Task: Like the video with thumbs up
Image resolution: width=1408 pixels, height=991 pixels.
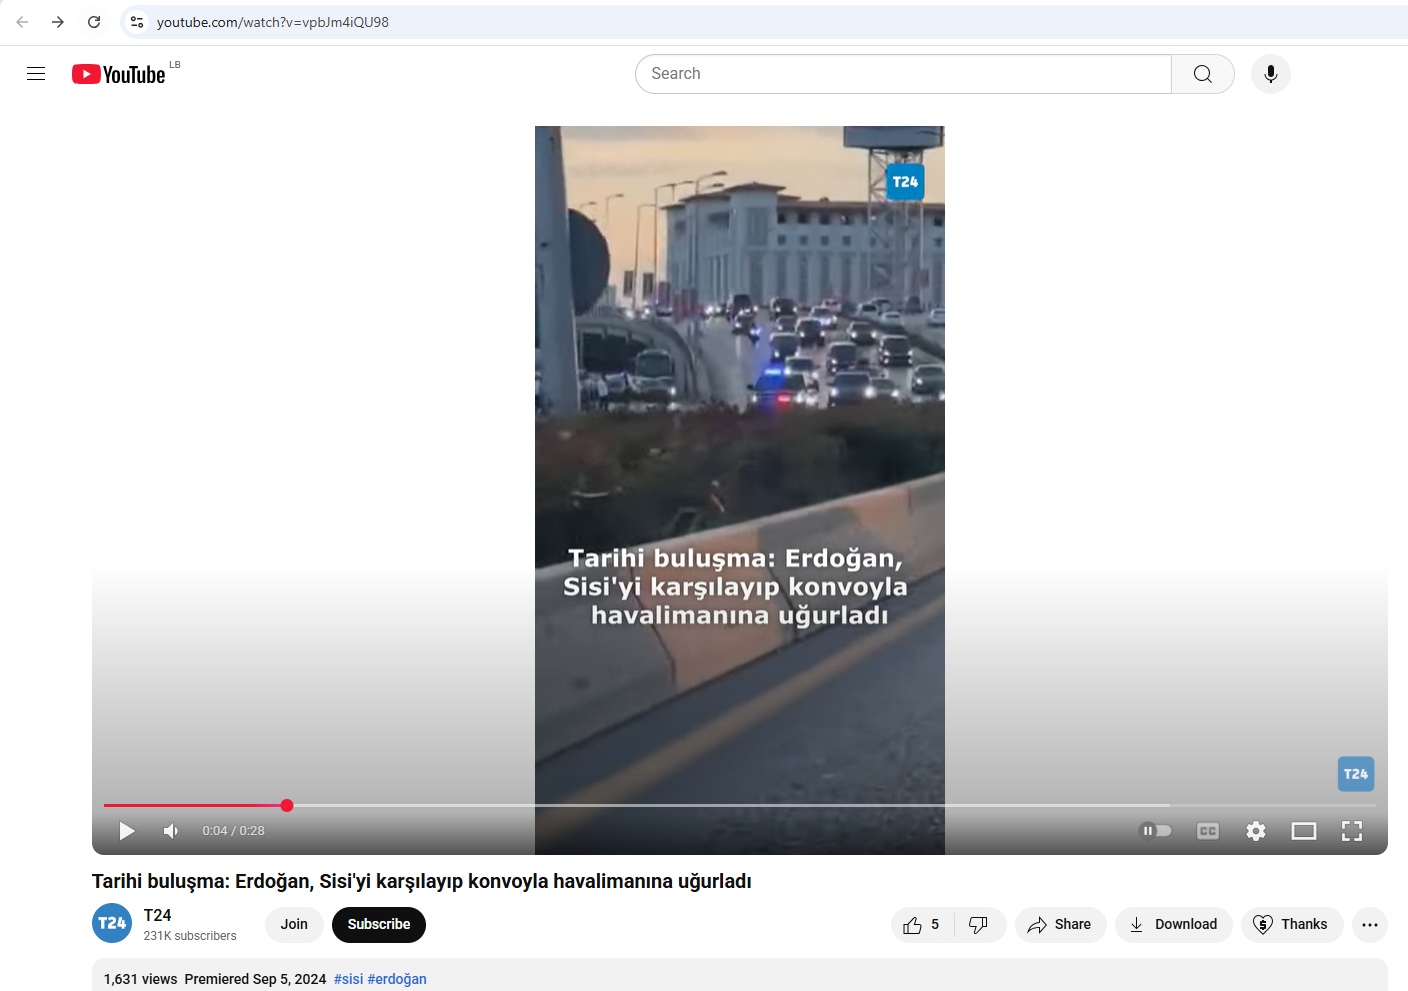Action: click(921, 925)
